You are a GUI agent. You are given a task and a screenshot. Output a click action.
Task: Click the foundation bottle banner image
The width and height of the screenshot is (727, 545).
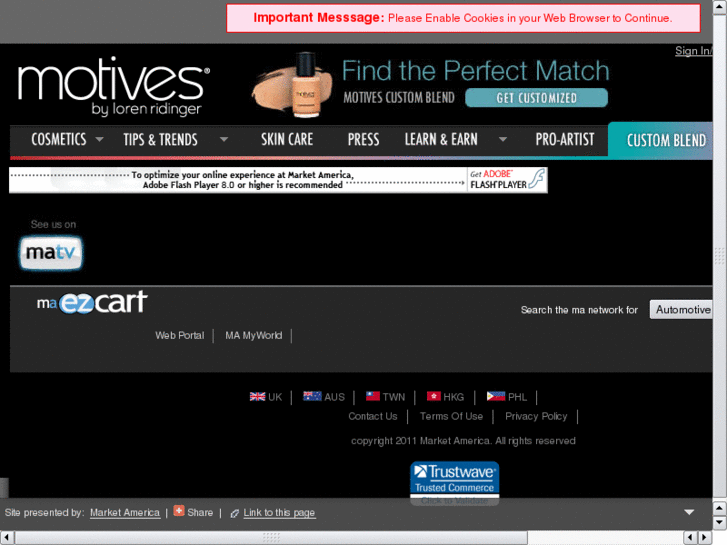293,85
